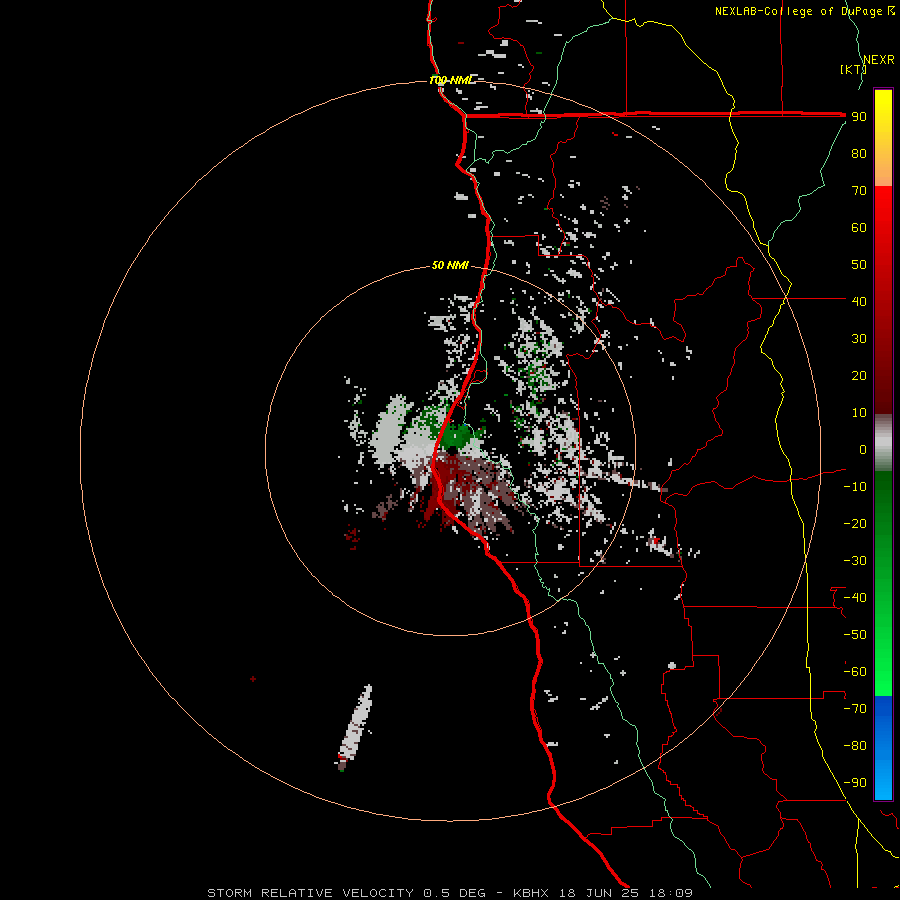Click the -30 value on the velocity scale
Image resolution: width=900 pixels, height=900 pixels.
855,561
